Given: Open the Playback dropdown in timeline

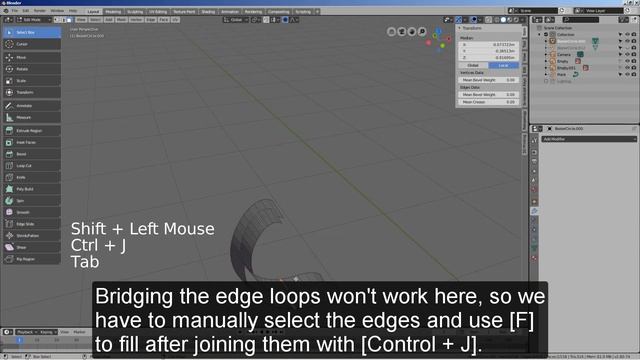Looking at the screenshot, I should coord(27,332).
